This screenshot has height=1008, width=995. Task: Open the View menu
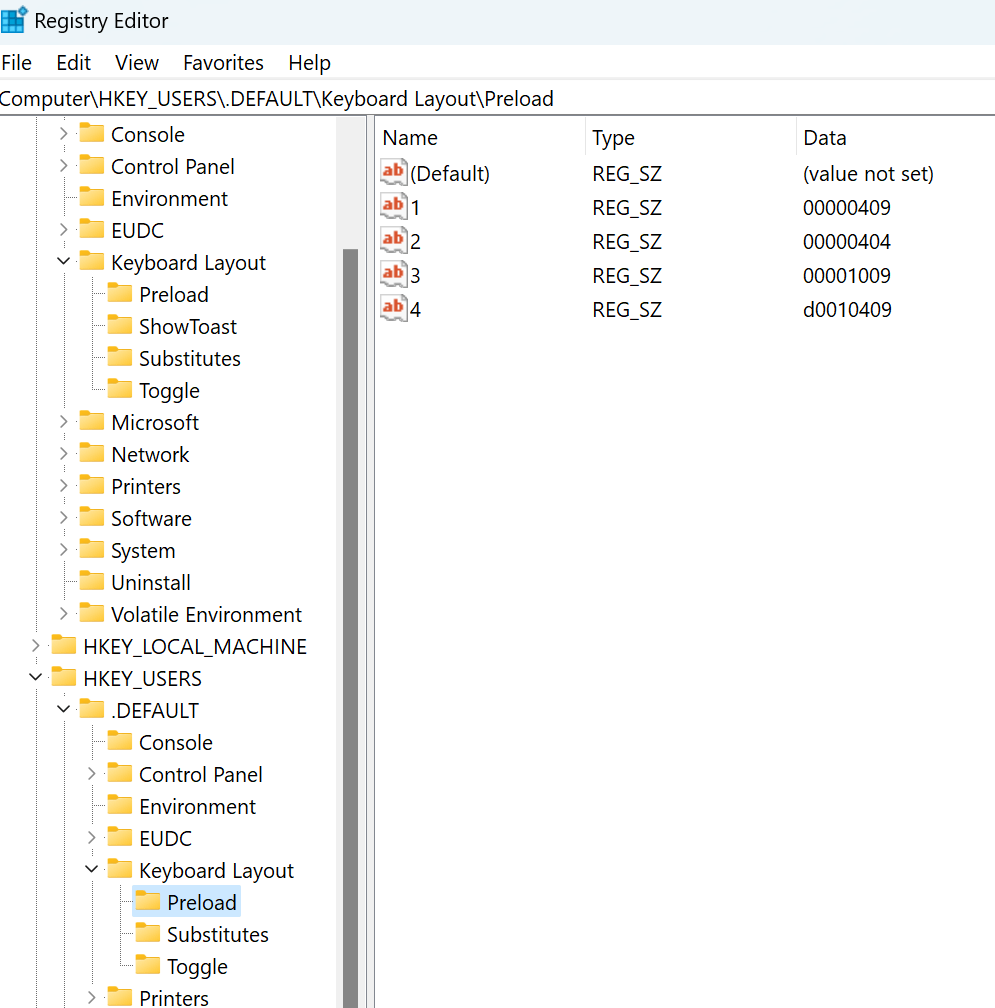click(136, 63)
